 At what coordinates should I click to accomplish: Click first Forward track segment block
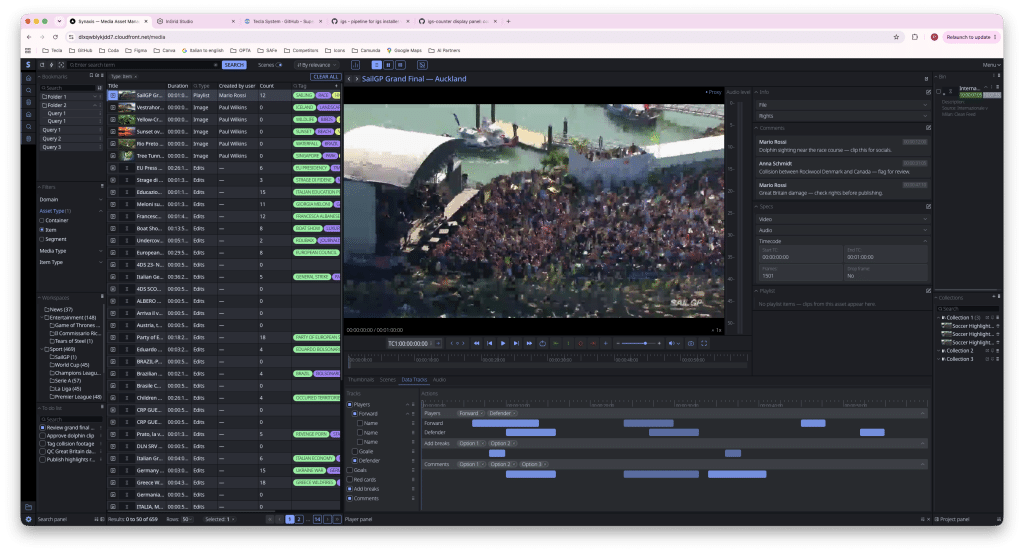point(505,423)
